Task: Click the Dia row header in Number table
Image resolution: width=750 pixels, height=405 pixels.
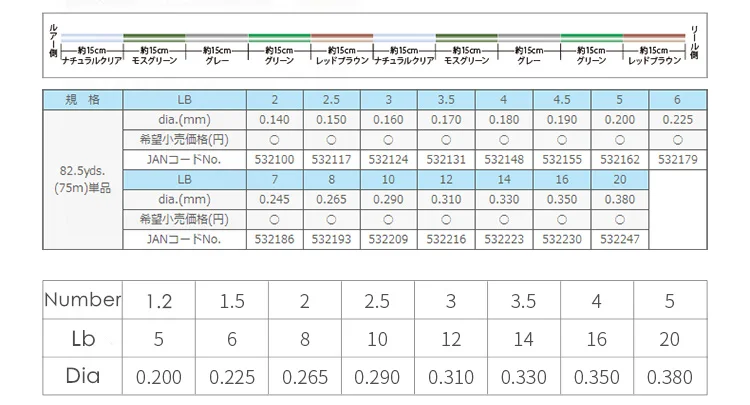Action: click(x=83, y=376)
